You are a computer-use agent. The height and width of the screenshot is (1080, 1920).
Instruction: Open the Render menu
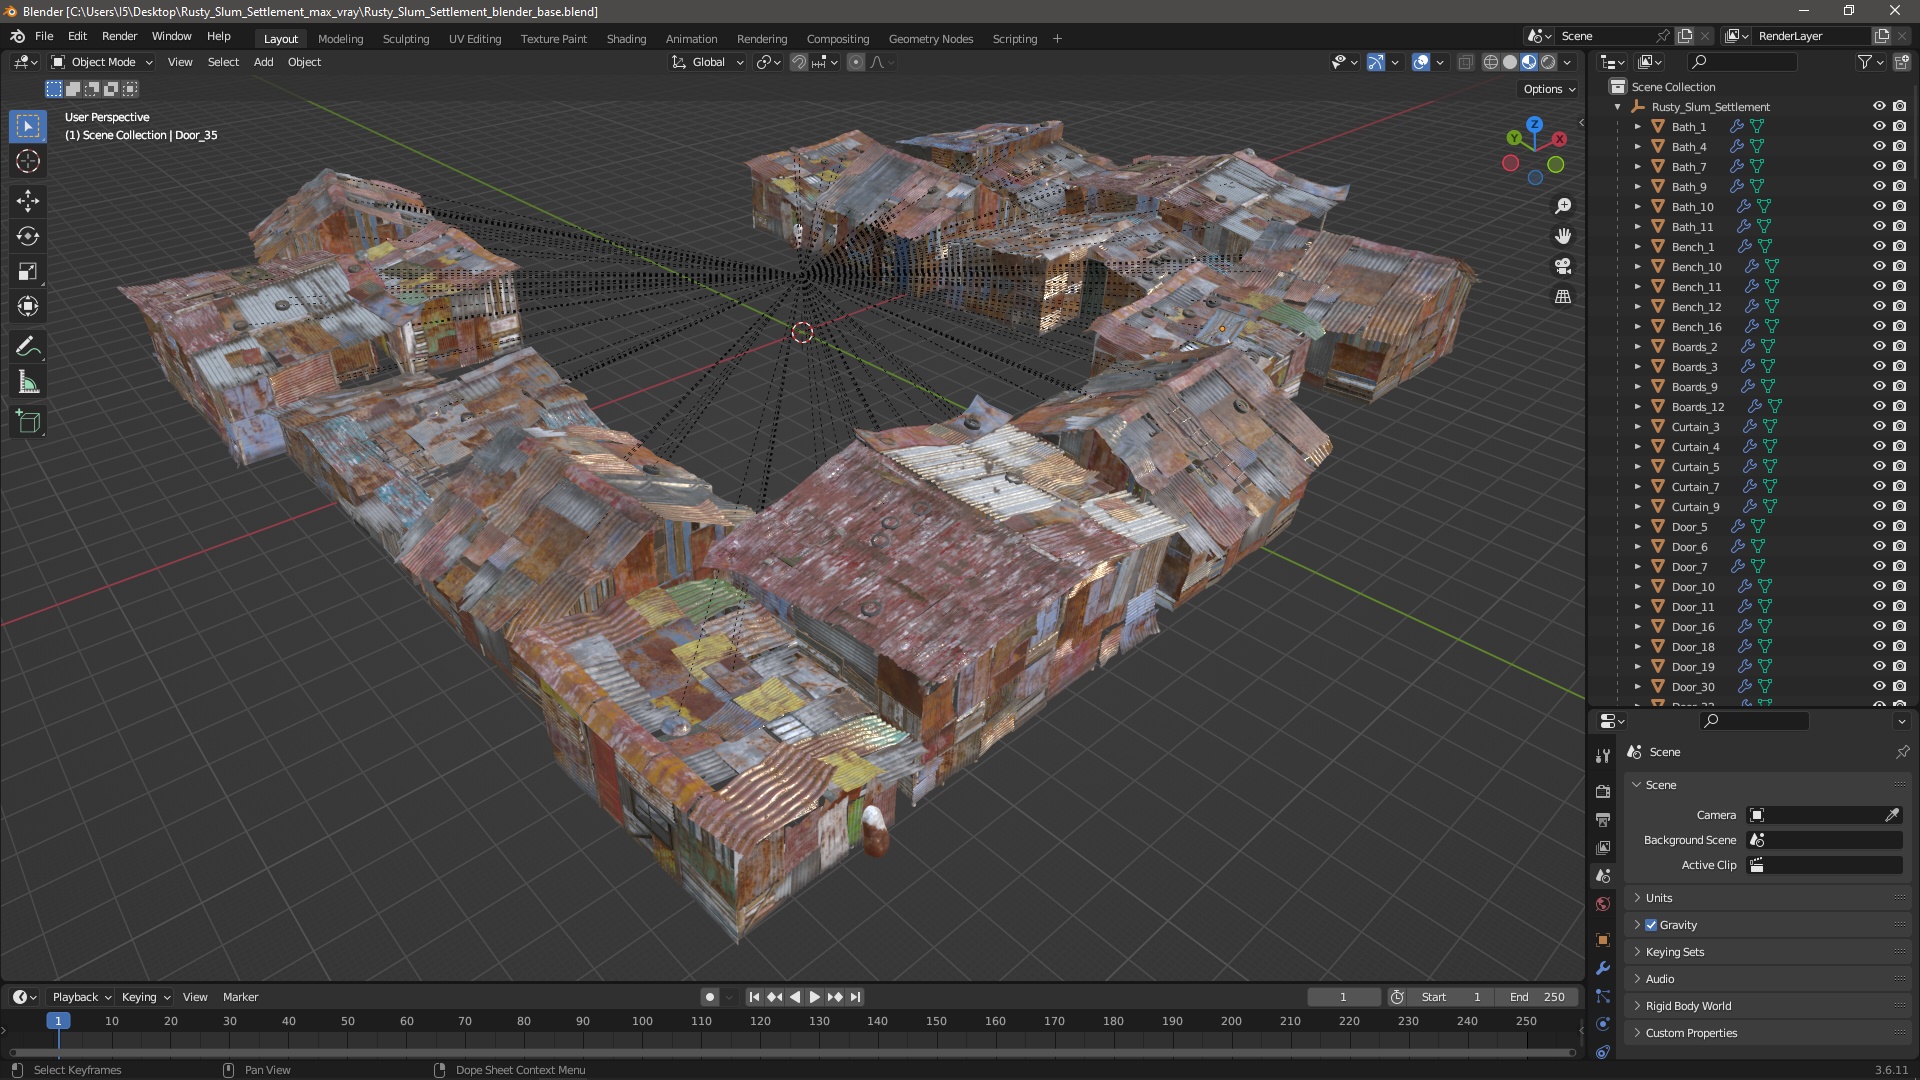point(119,36)
